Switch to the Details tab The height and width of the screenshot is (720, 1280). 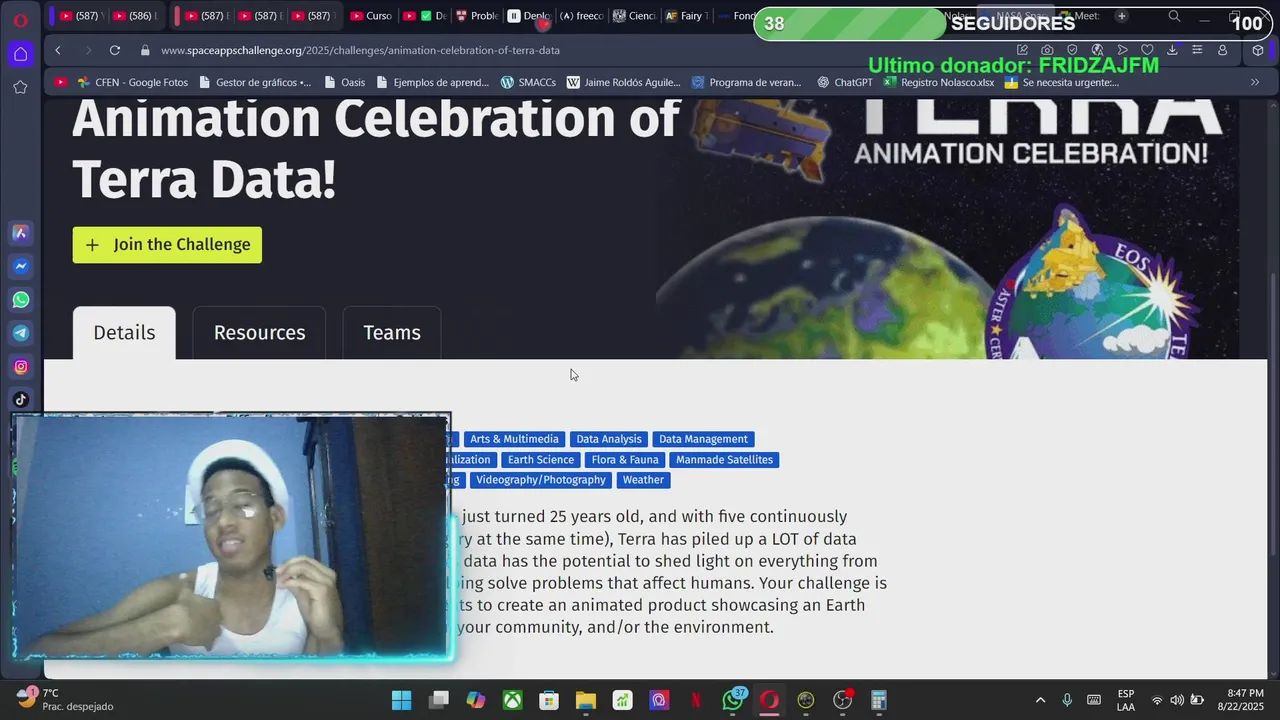click(124, 333)
